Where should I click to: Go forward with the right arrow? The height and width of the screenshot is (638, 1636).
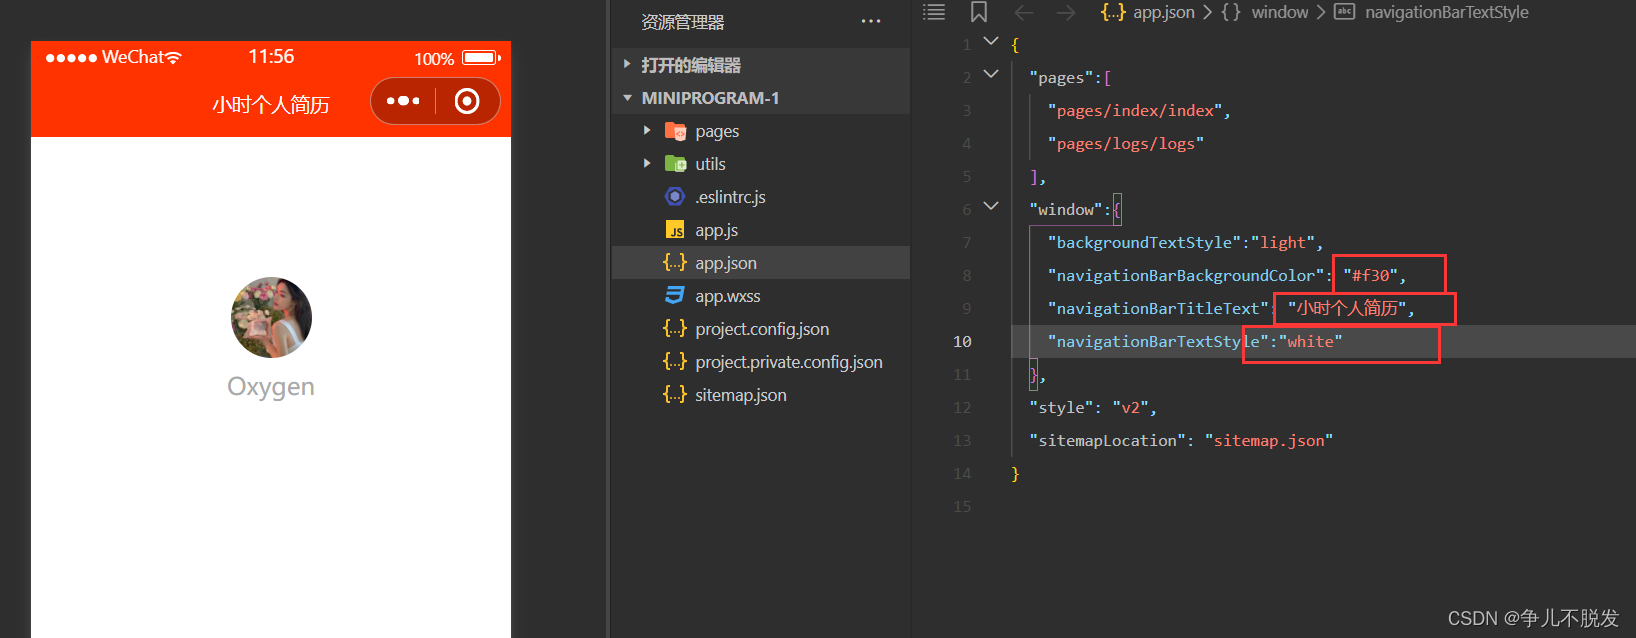pyautogui.click(x=1066, y=12)
